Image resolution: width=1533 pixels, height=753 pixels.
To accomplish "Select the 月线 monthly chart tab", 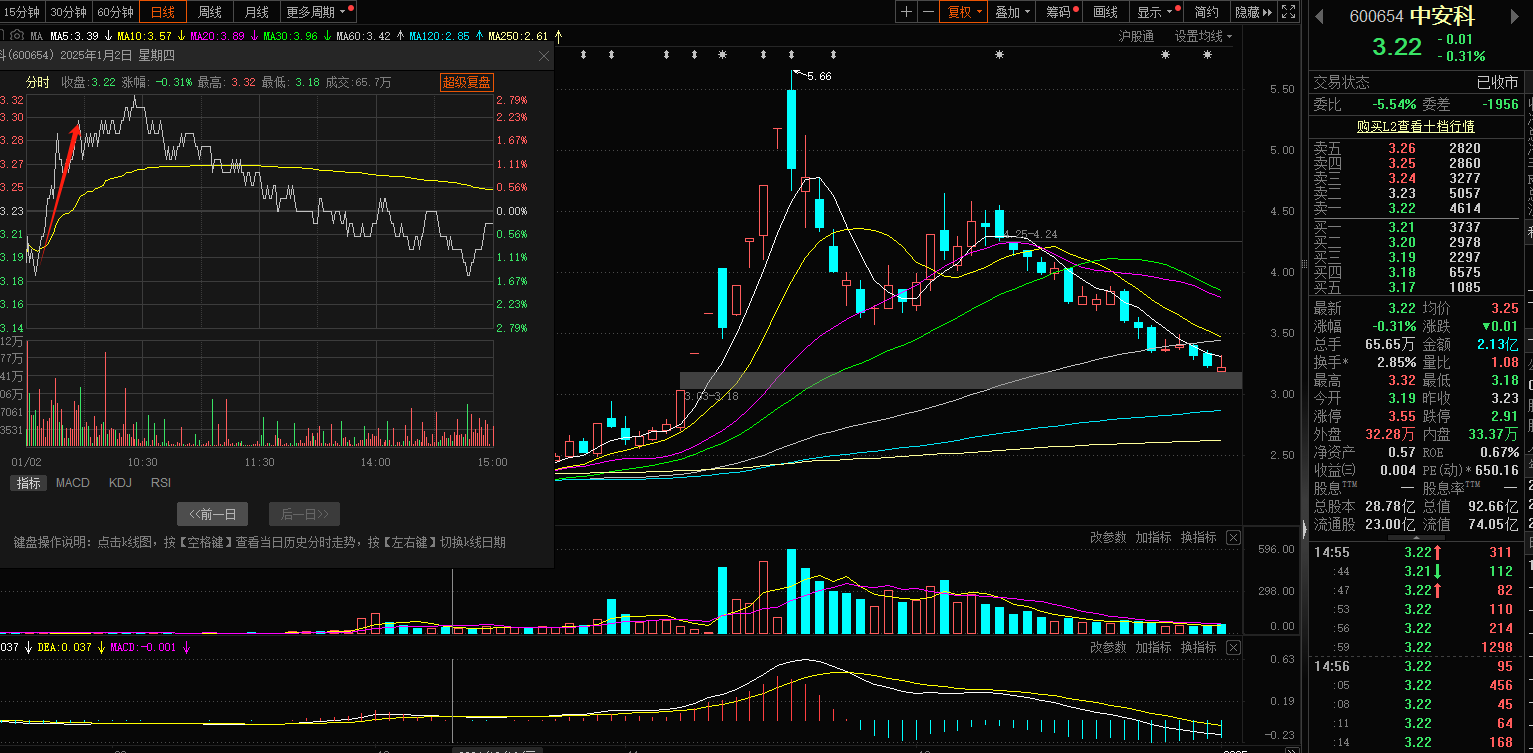I will pyautogui.click(x=257, y=12).
